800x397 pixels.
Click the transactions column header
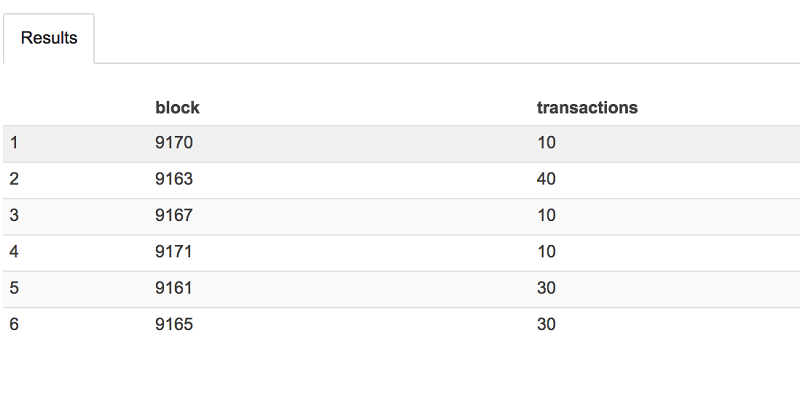[x=587, y=108]
